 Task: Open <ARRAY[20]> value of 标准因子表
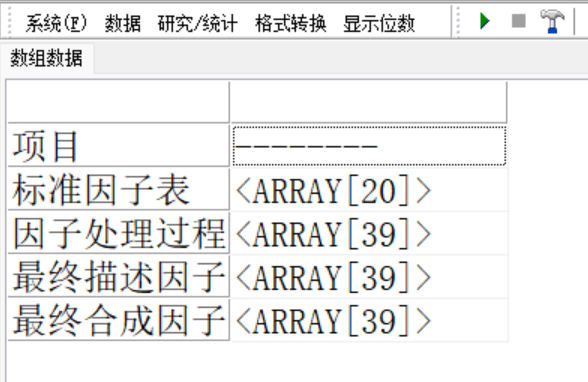(x=369, y=190)
